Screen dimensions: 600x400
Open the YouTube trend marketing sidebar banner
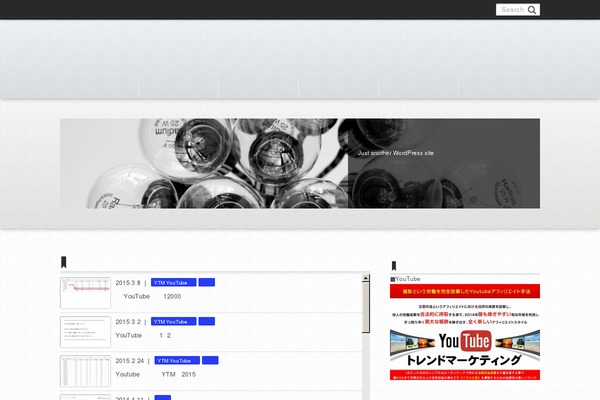click(x=465, y=332)
